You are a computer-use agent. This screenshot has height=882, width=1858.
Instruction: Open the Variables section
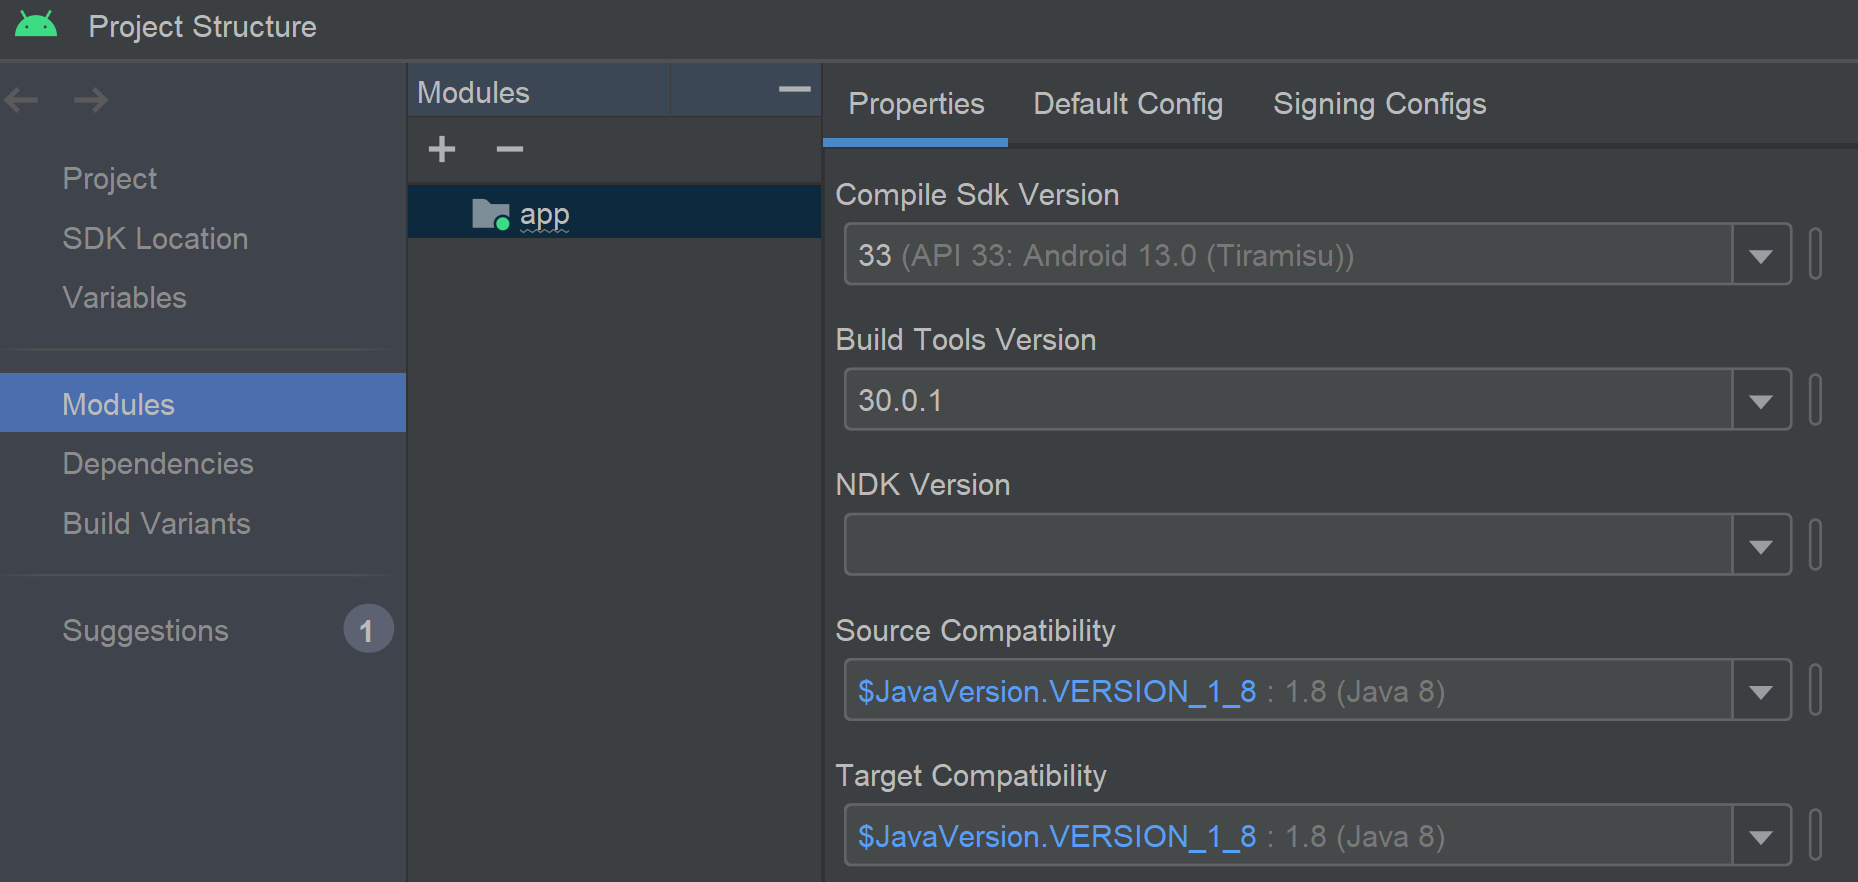click(x=124, y=297)
